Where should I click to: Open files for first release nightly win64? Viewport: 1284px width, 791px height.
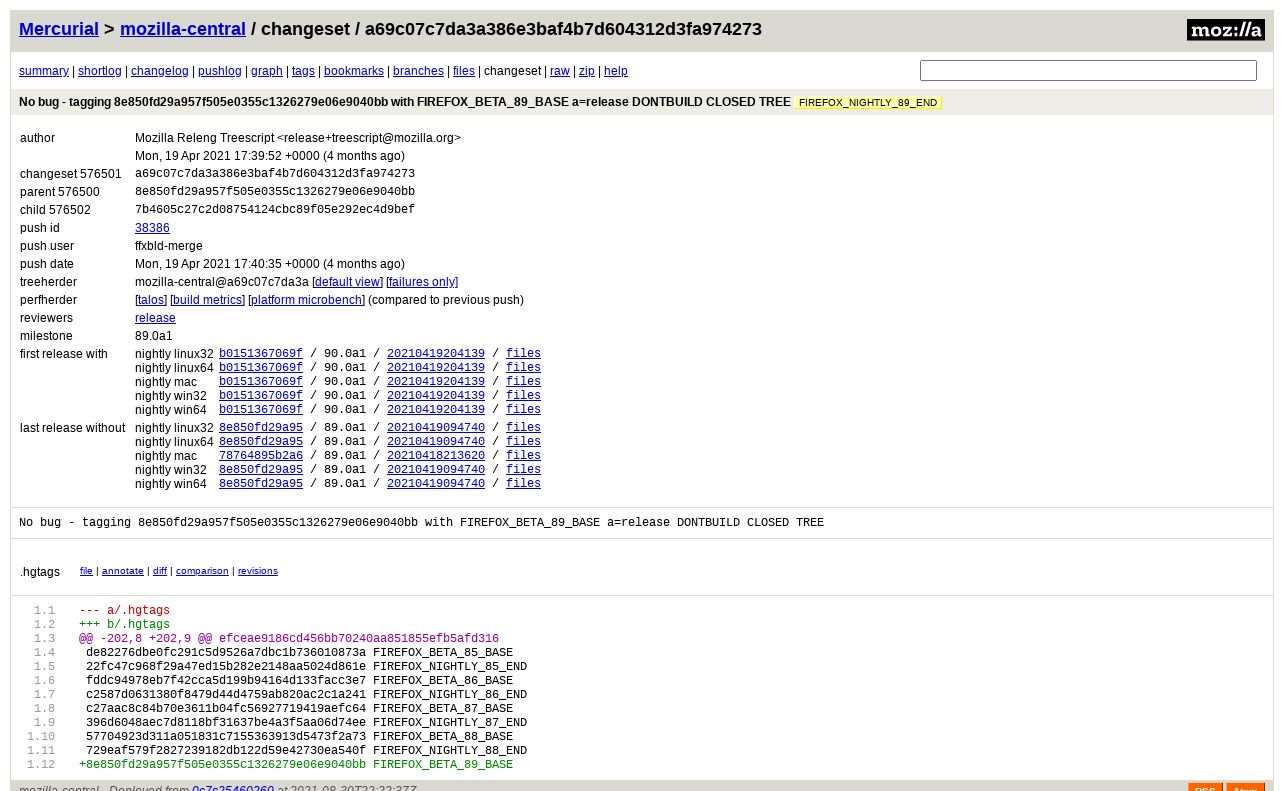point(523,410)
